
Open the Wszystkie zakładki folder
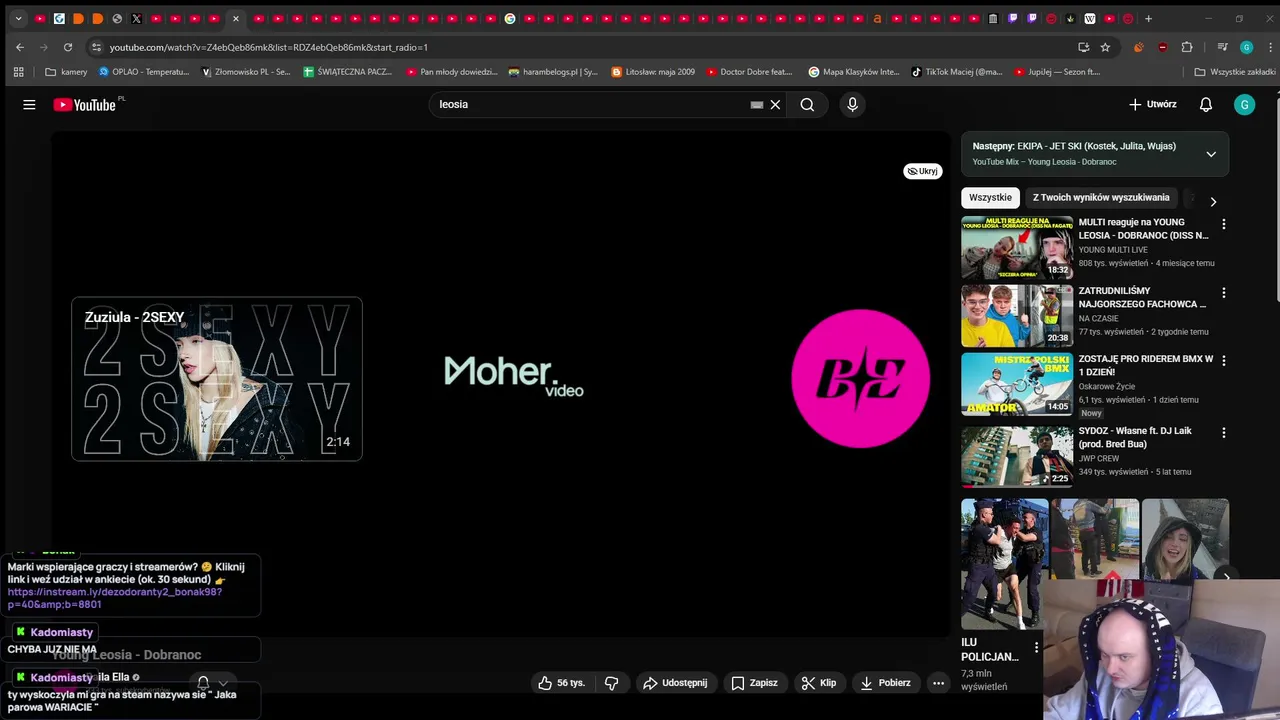1235,72
